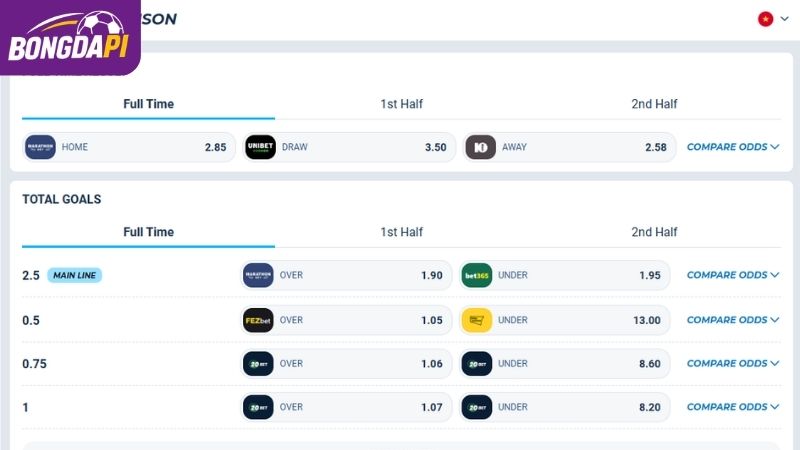Click the 10bet icon beside AWAY odds
Image resolution: width=800 pixels, height=450 pixels.
[481, 147]
